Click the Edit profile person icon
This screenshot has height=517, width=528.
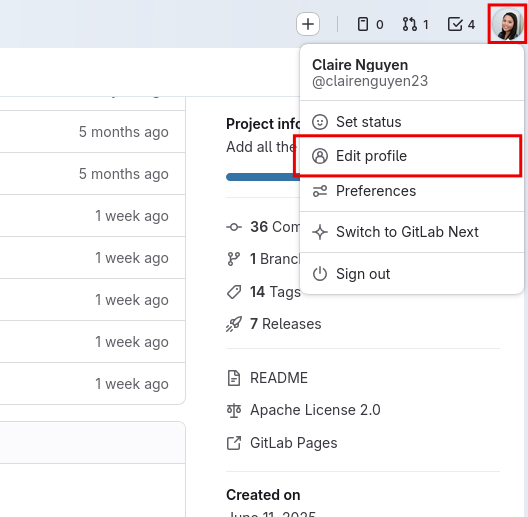[x=320, y=156]
